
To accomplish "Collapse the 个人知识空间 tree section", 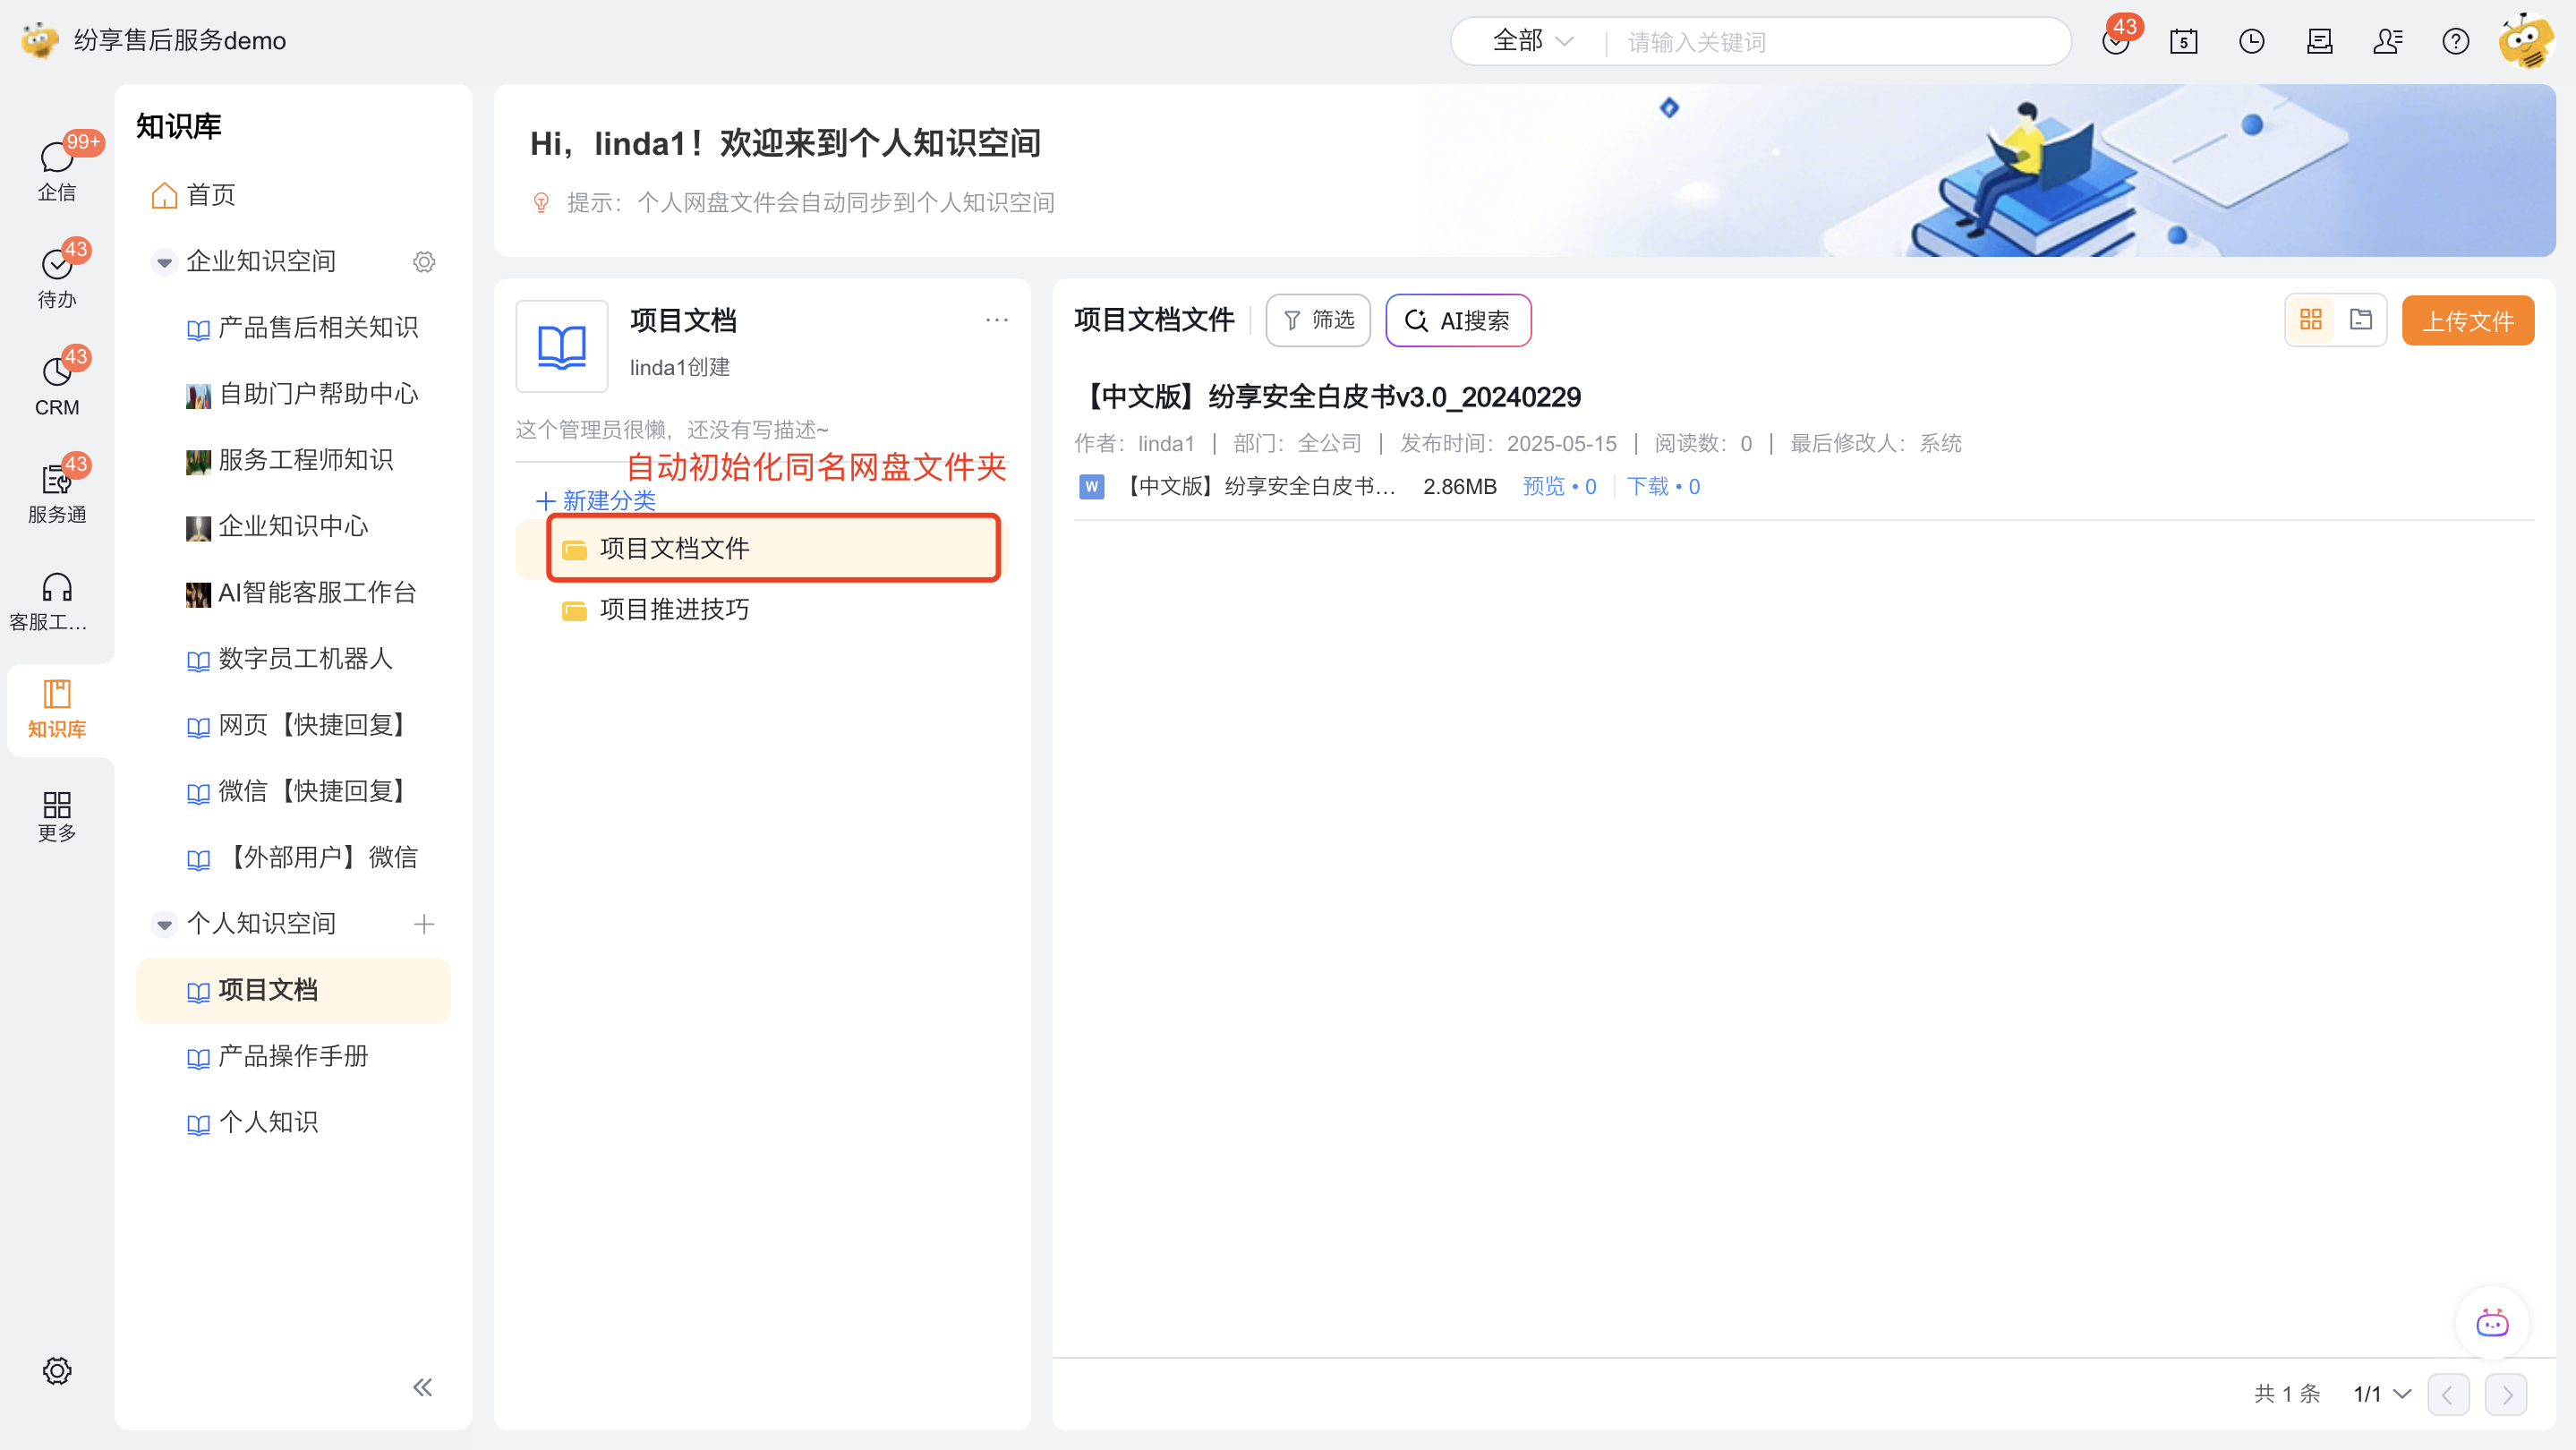I will [x=164, y=923].
